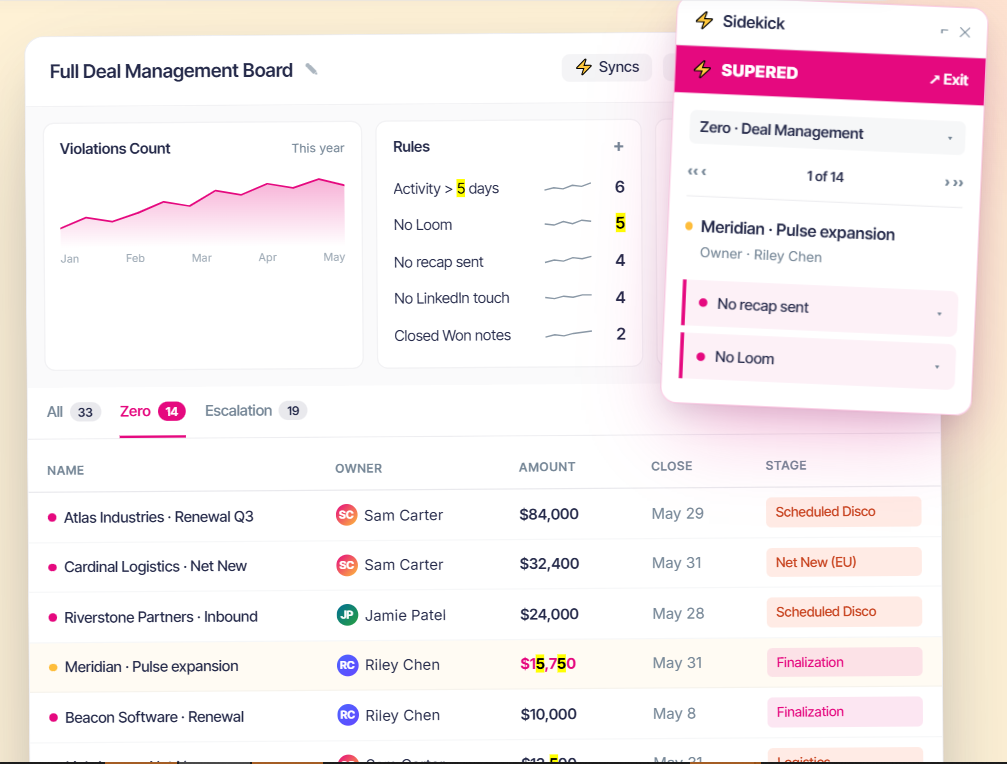1007x764 pixels.
Task: Open the Zero · Deal Management dropdown
Action: (x=827, y=132)
